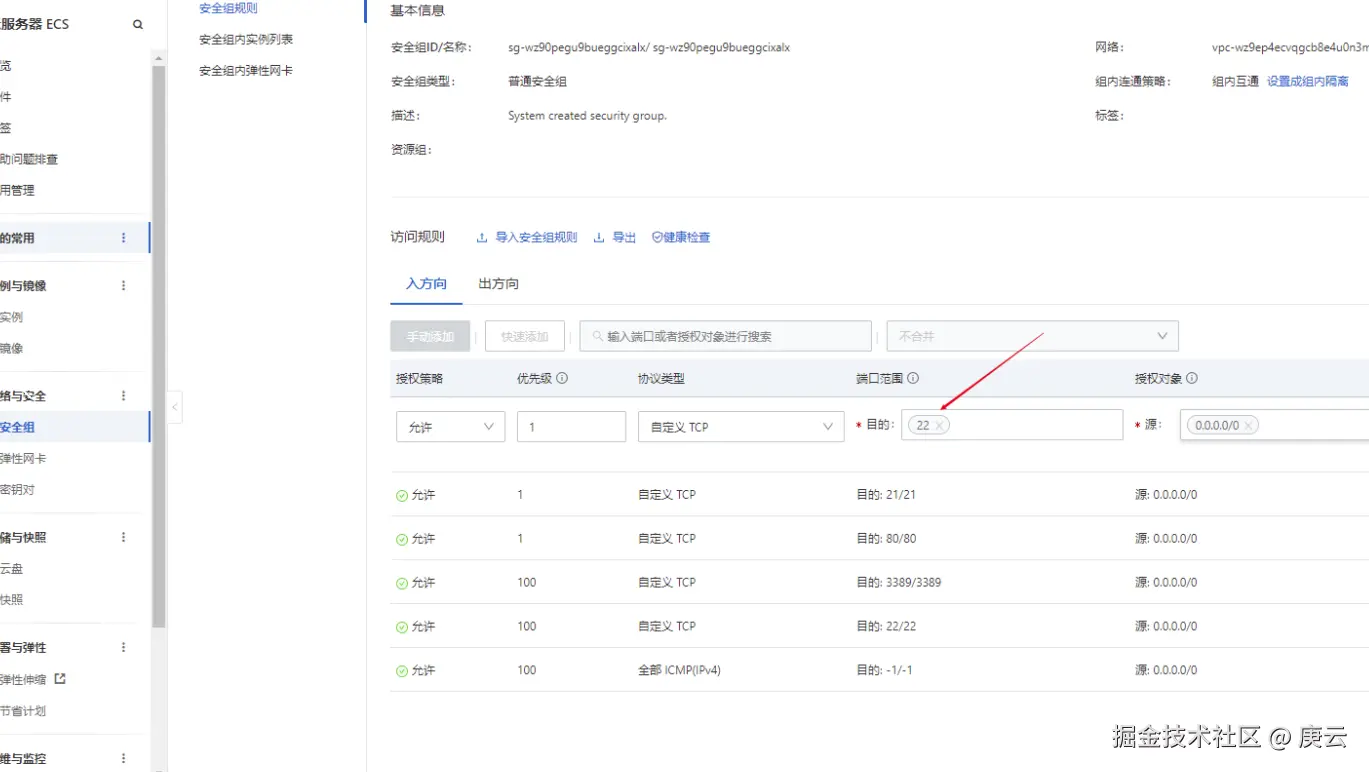Viewport: 1369px width, 772px height.
Task: Click the import icon of 导入安全组规则
Action: (x=482, y=238)
